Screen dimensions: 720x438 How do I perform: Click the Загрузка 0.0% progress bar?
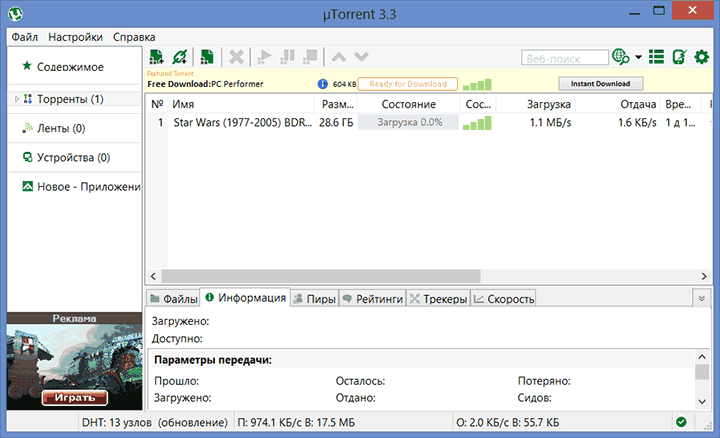[x=408, y=123]
